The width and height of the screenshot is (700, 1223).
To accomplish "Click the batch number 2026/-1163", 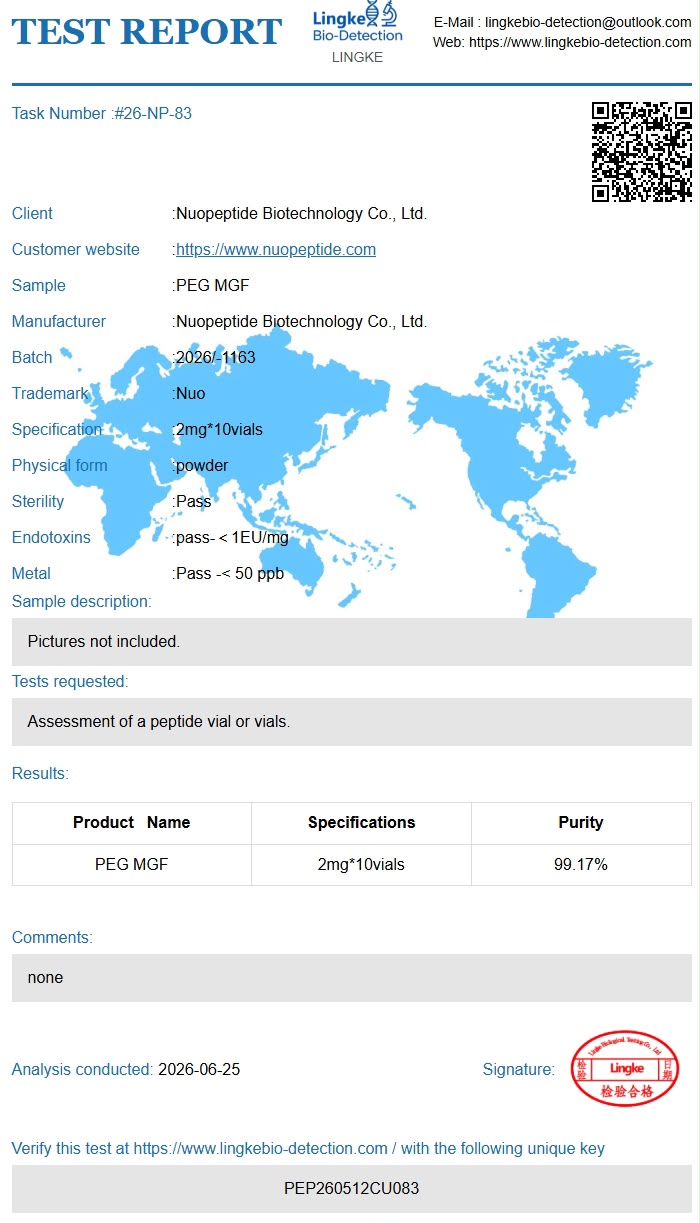I will (x=216, y=357).
